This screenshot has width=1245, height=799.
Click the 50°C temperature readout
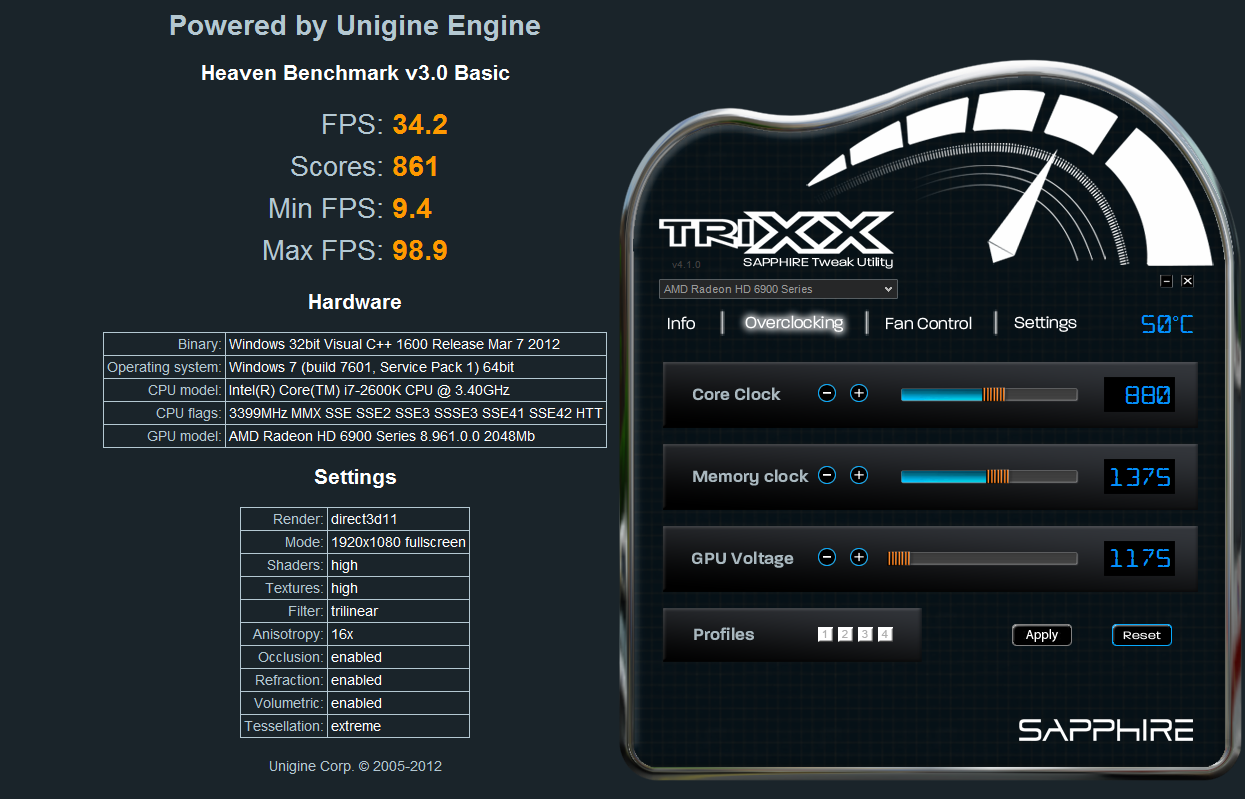pyautogui.click(x=1168, y=324)
